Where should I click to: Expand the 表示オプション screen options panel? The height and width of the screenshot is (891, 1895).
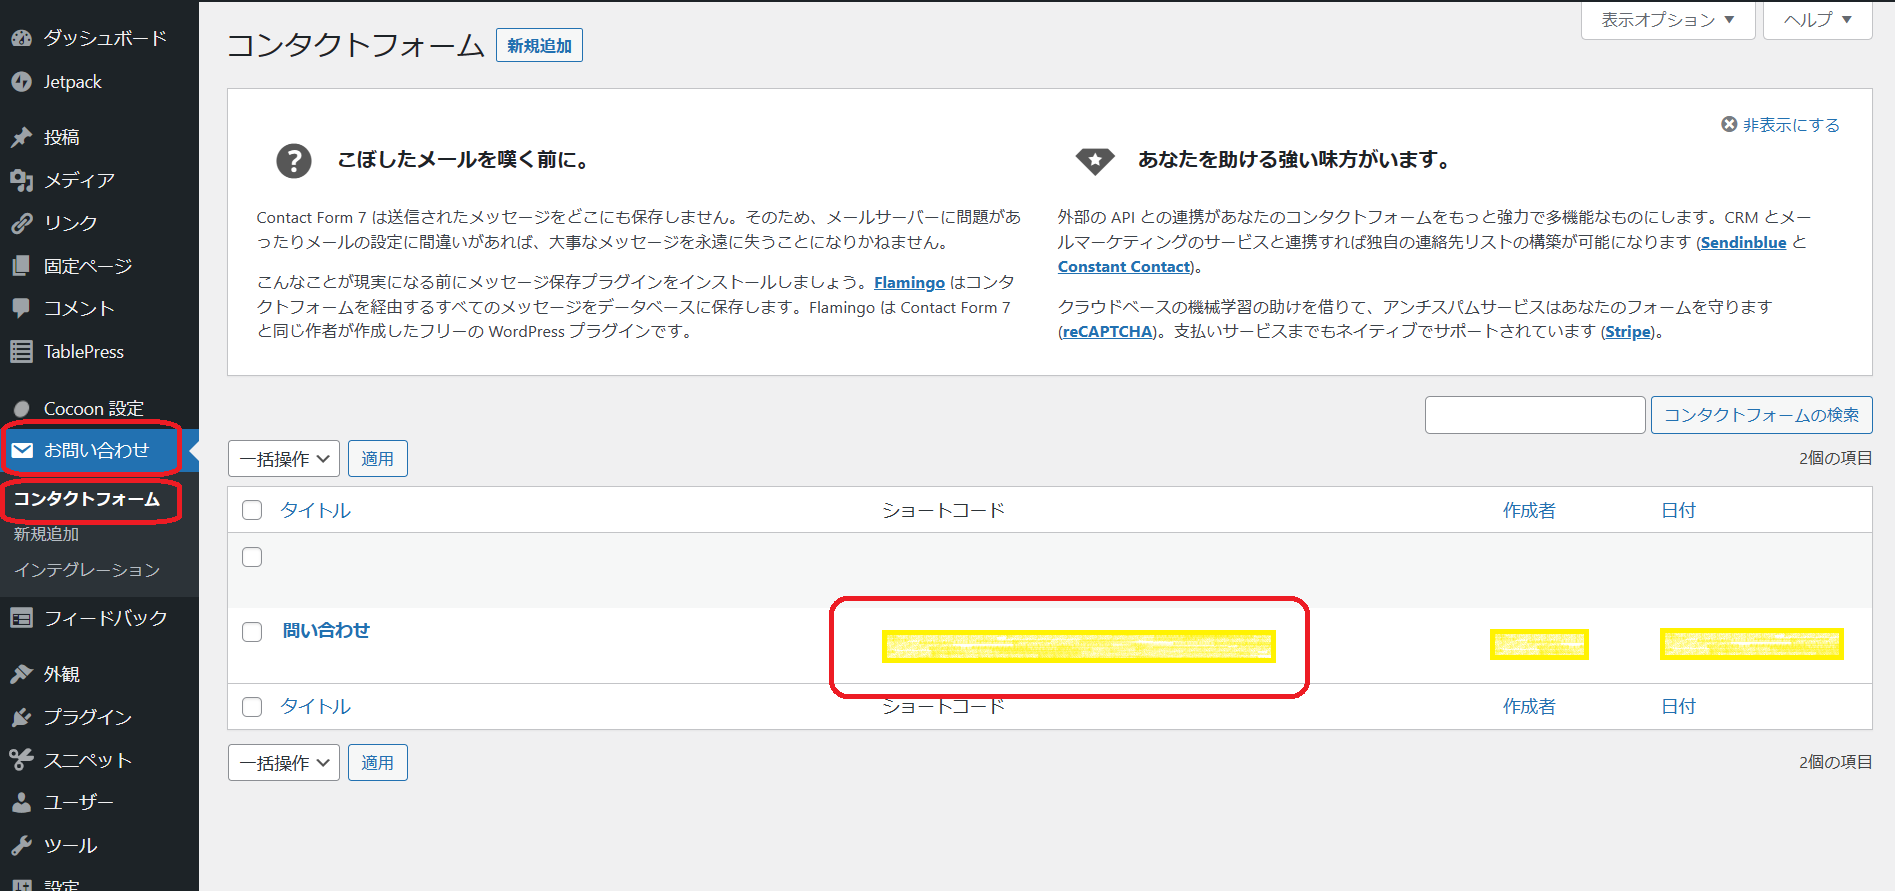coord(1668,20)
